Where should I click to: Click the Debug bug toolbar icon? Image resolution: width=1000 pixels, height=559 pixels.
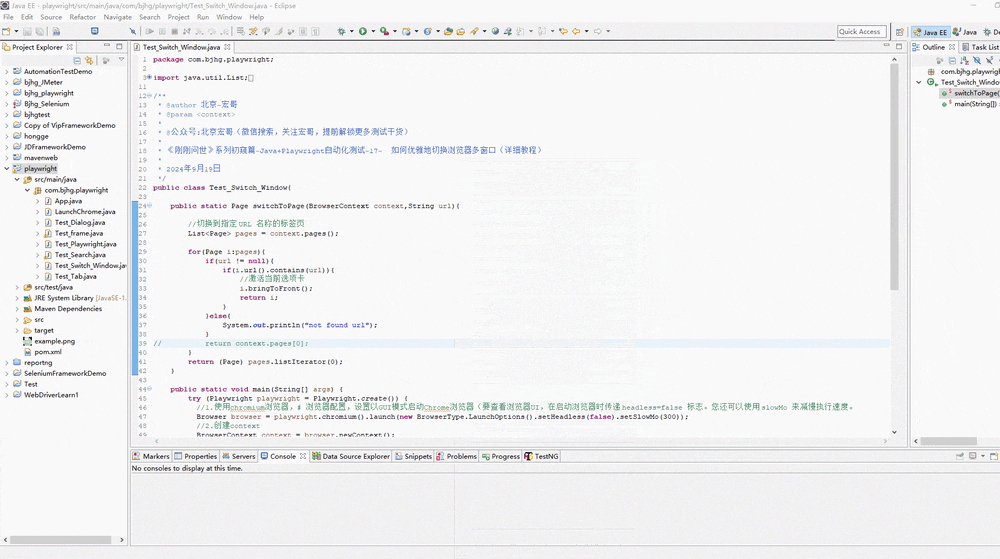341,31
